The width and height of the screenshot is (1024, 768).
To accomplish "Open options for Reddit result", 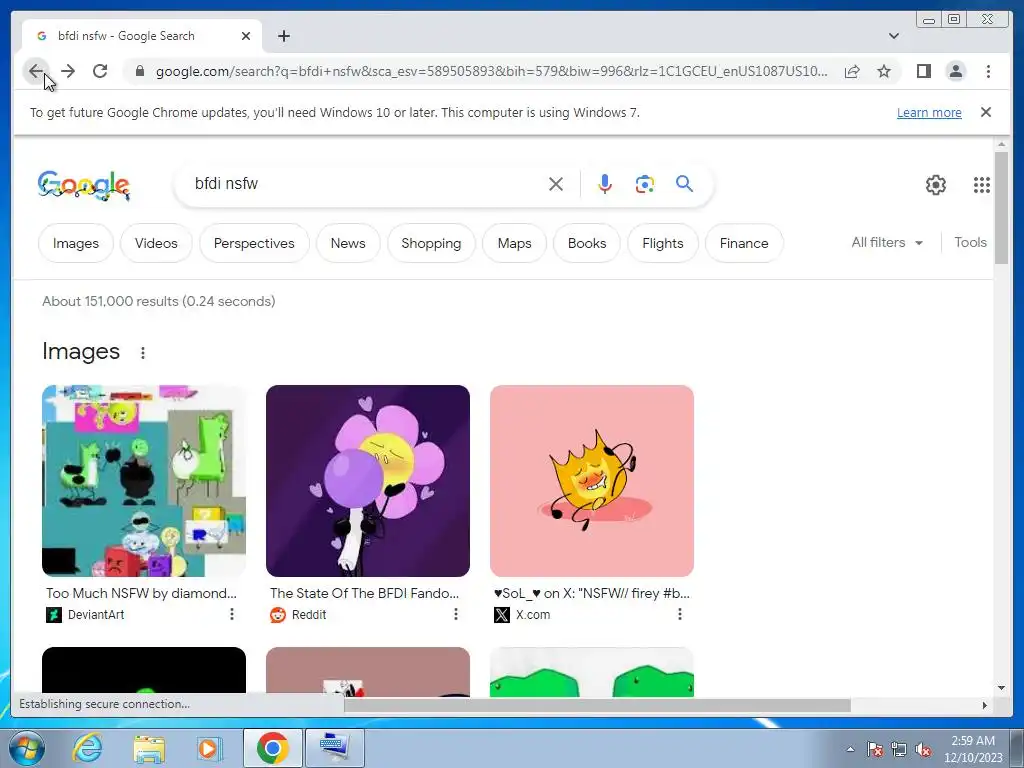I will [456, 614].
